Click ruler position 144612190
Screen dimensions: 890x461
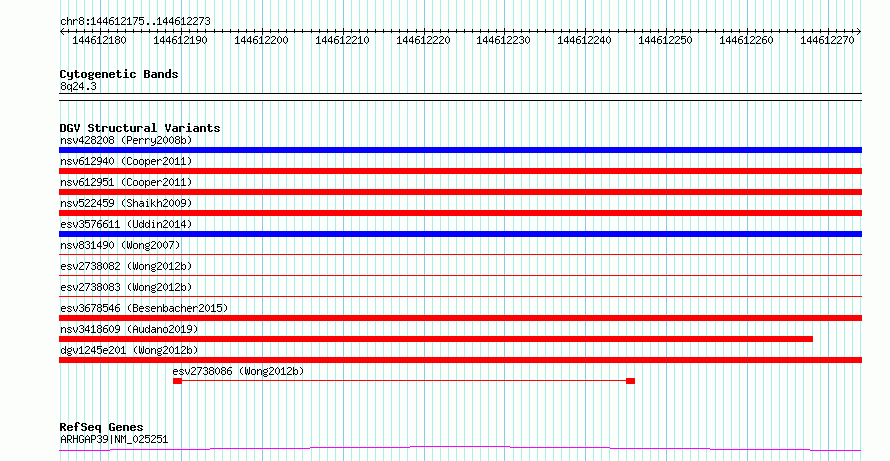[180, 40]
